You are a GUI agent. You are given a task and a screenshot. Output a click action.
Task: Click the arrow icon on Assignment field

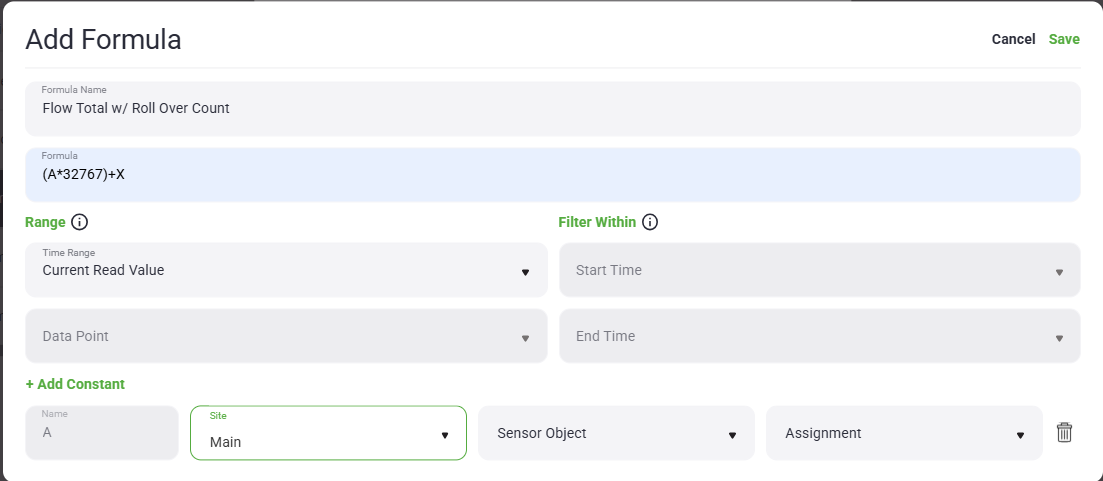tap(1020, 435)
